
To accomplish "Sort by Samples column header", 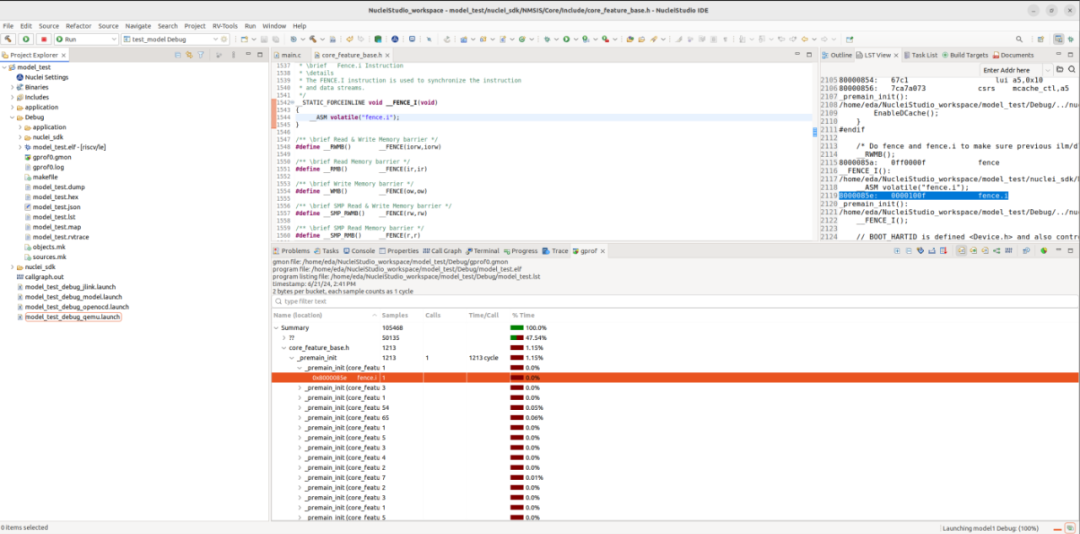I will [x=395, y=315].
